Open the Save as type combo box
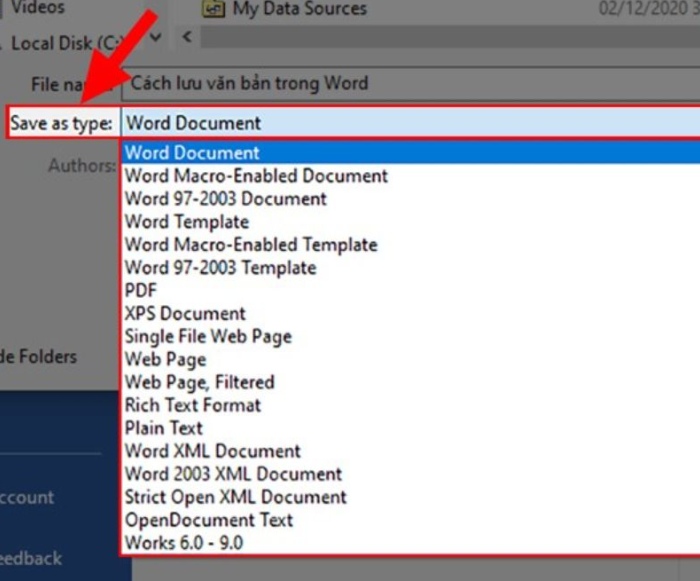This screenshot has width=700, height=581. pyautogui.click(x=411, y=123)
